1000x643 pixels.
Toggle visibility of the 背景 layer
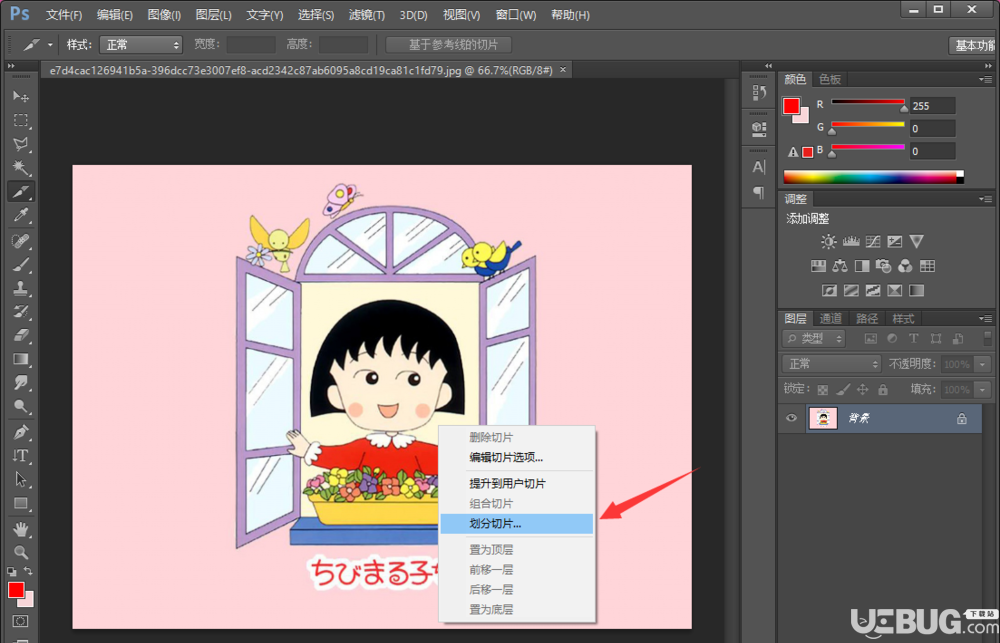point(791,418)
